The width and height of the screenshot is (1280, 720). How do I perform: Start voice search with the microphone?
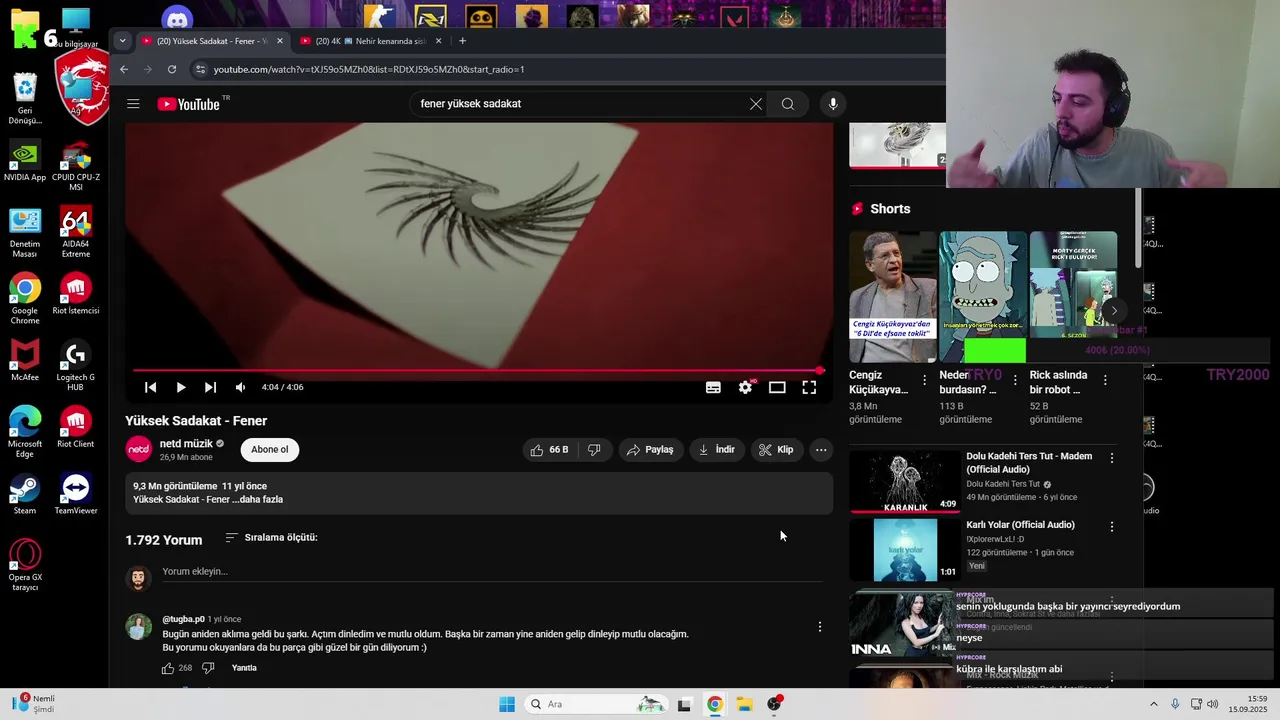tap(833, 104)
